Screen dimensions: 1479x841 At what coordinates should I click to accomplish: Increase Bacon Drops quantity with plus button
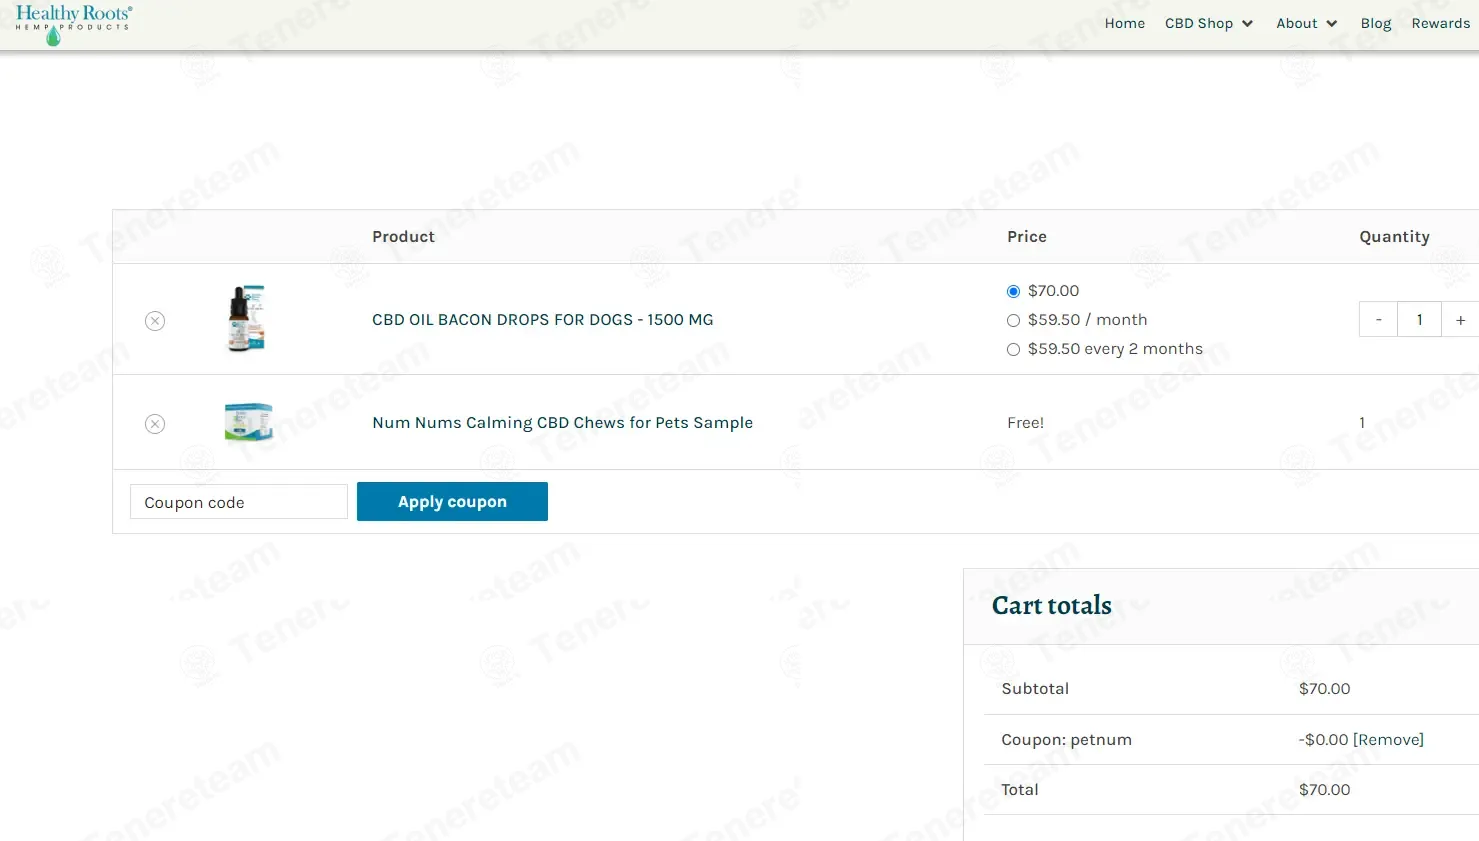tap(1460, 320)
